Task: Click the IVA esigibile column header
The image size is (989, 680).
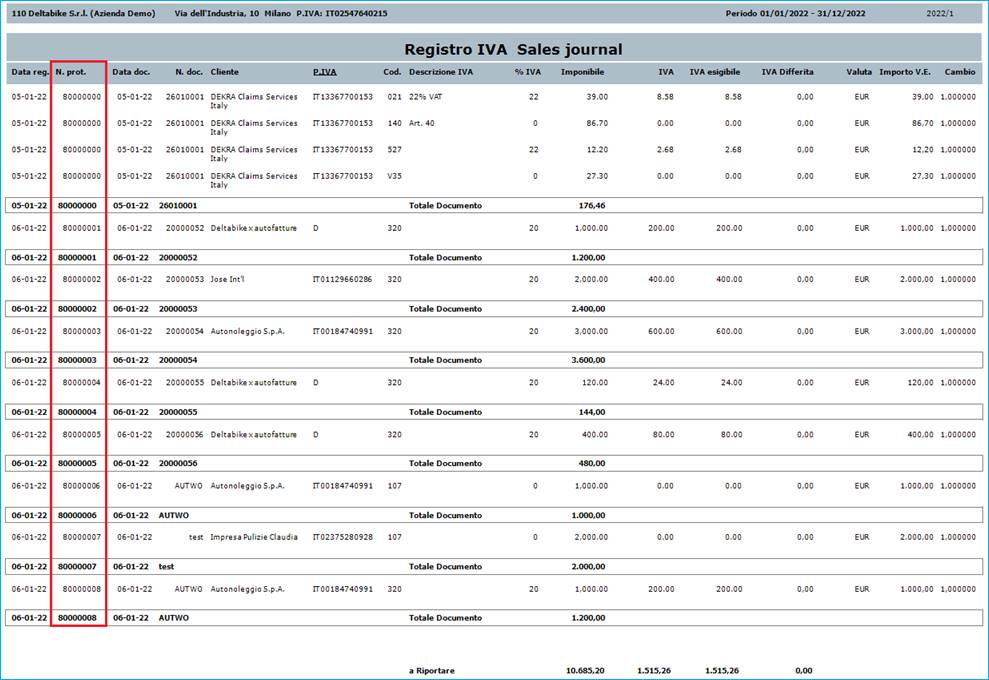Action: point(715,73)
